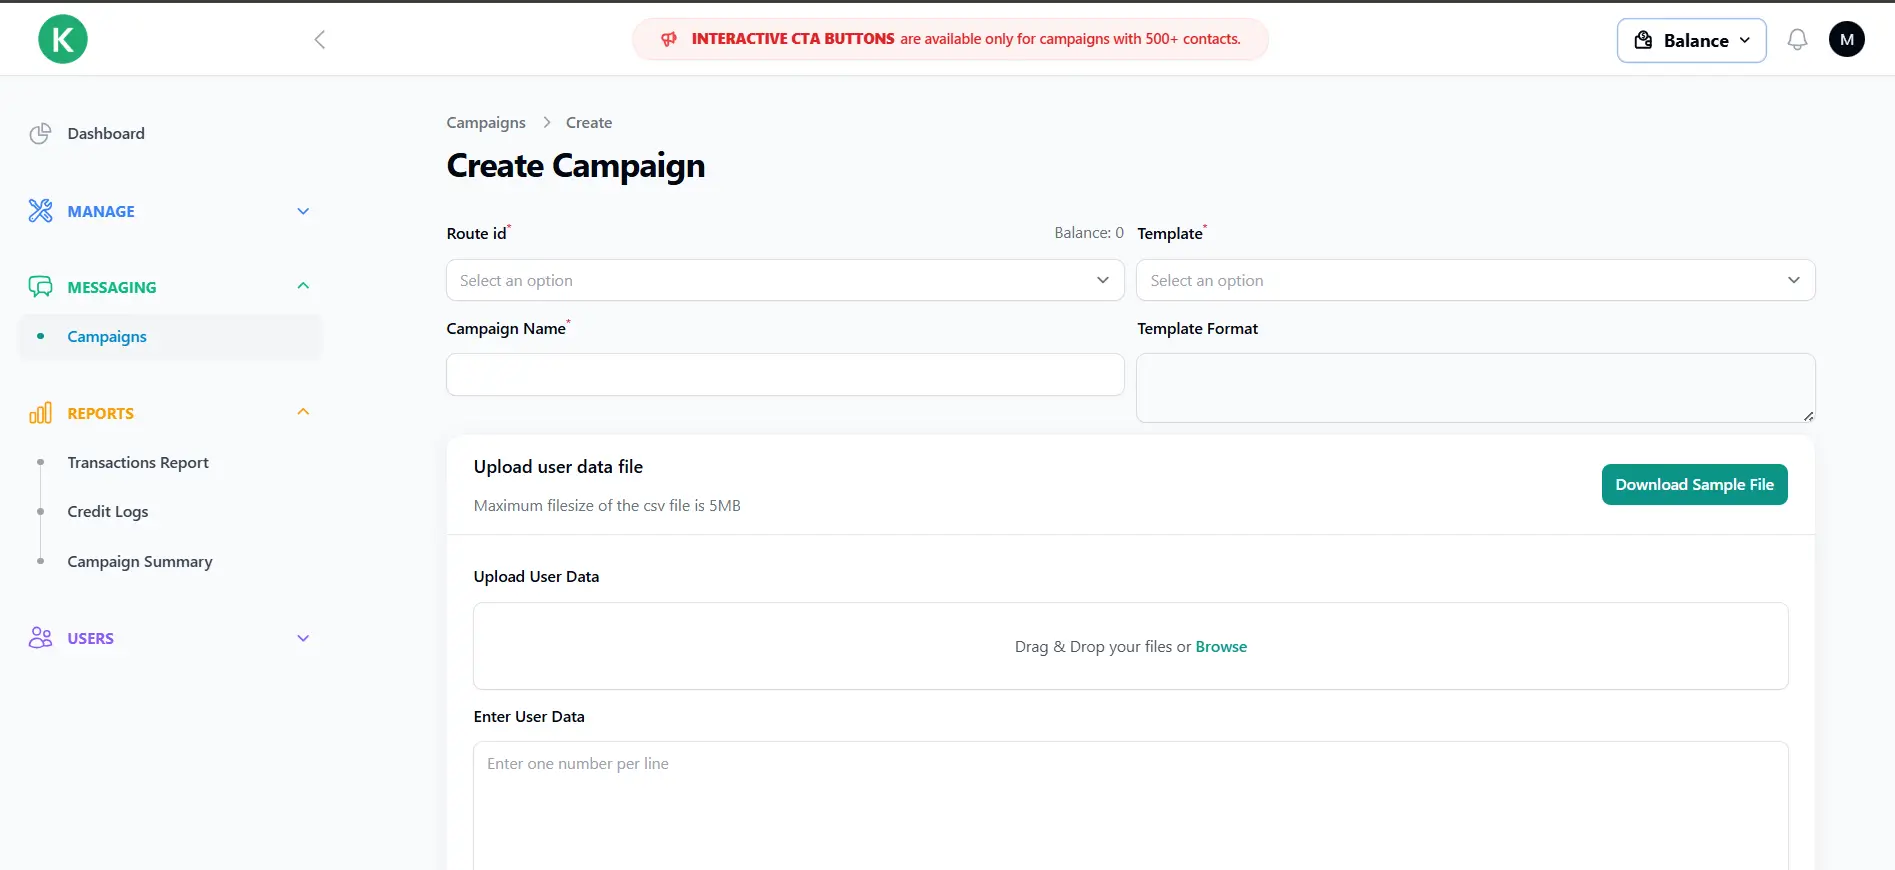Image resolution: width=1895 pixels, height=870 pixels.
Task: Click the MESSAGING menu label
Action: (x=112, y=287)
